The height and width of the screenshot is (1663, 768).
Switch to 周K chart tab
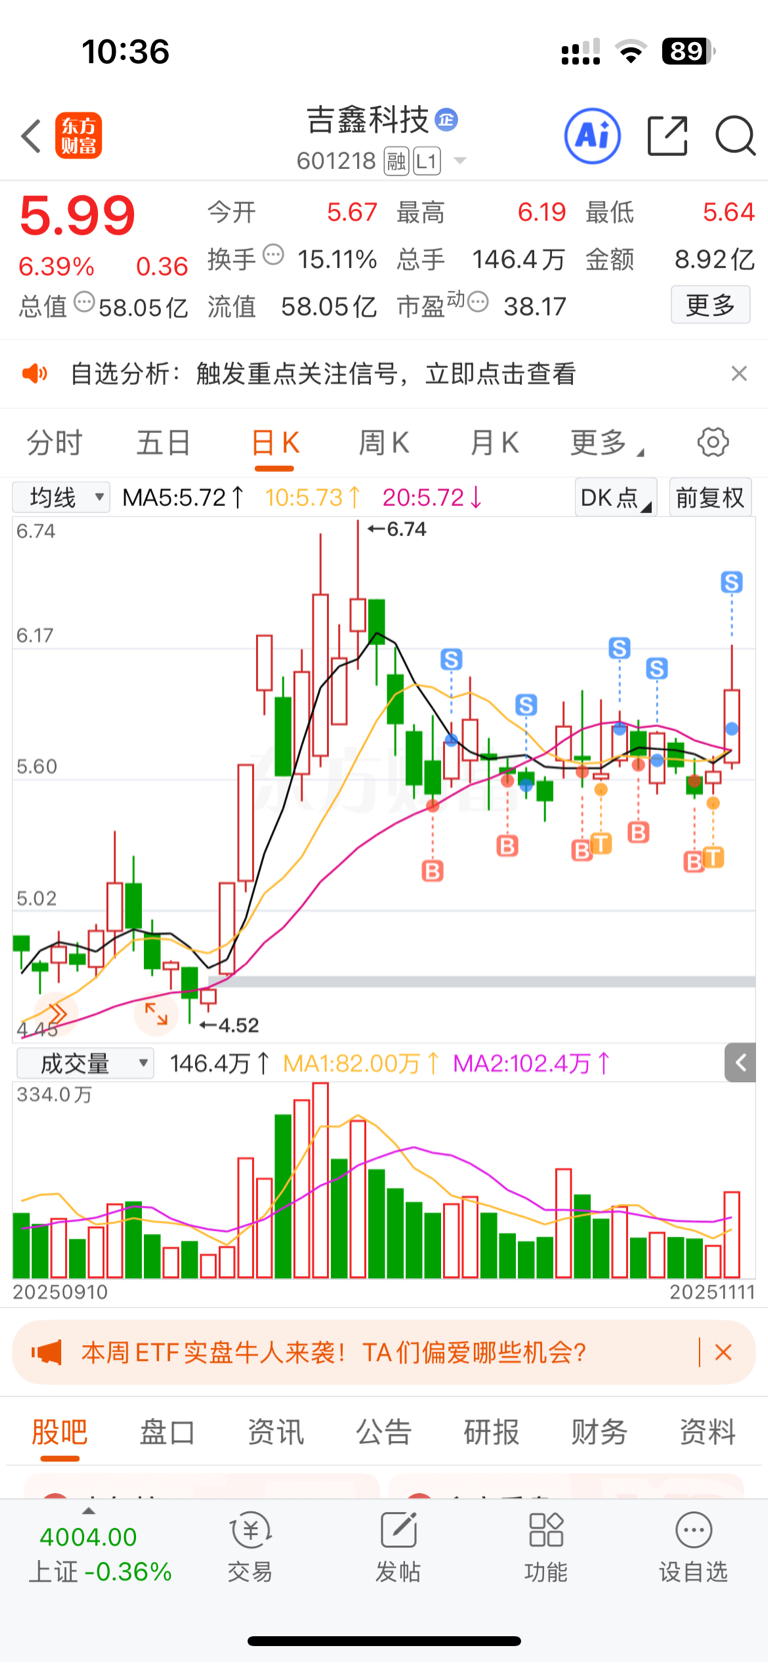(x=384, y=443)
